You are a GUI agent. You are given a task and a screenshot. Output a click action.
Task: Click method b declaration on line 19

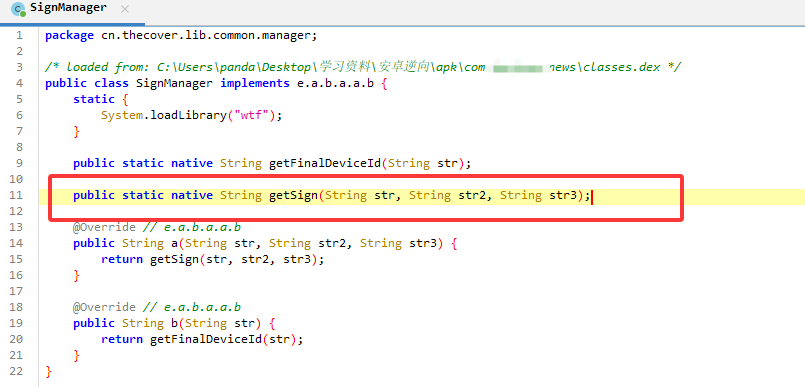174,323
